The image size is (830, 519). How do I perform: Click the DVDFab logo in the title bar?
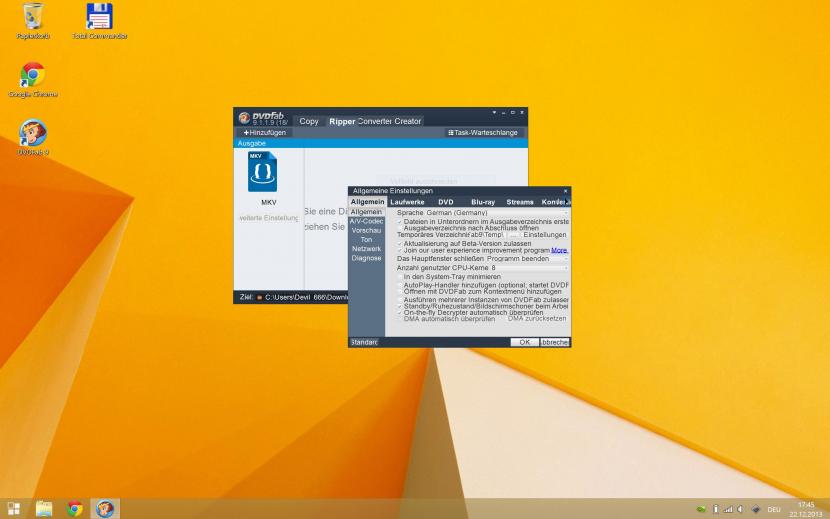pos(244,118)
